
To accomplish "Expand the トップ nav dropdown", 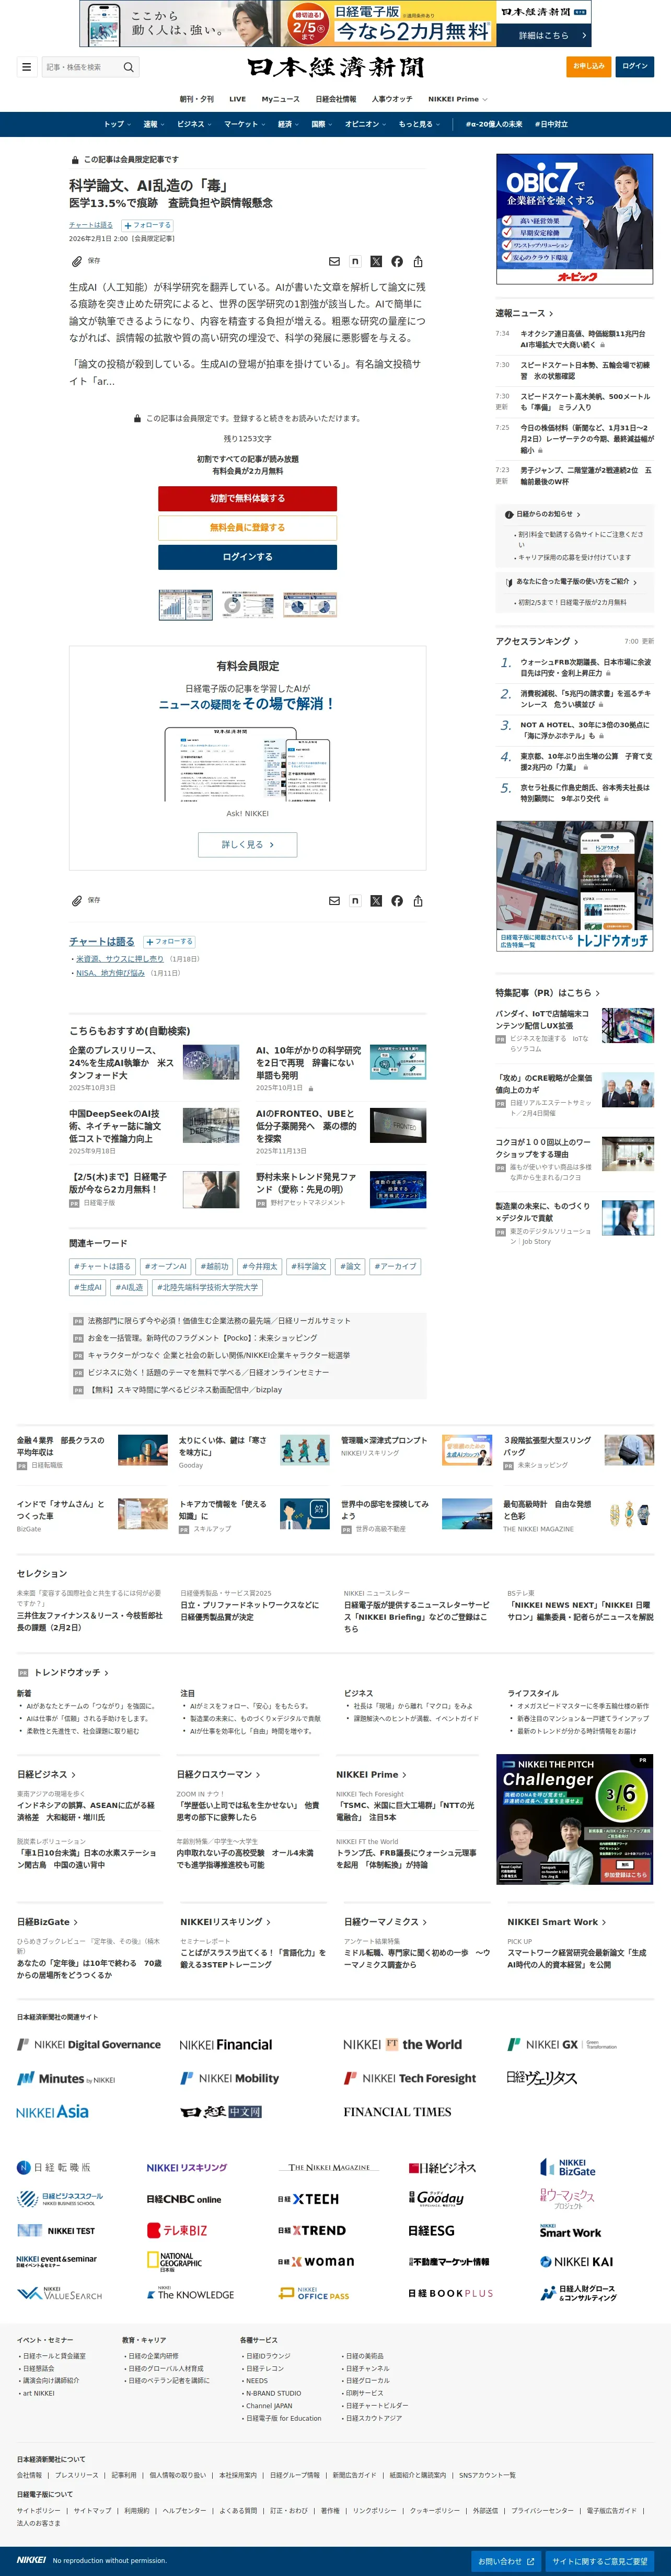I will pyautogui.click(x=117, y=124).
